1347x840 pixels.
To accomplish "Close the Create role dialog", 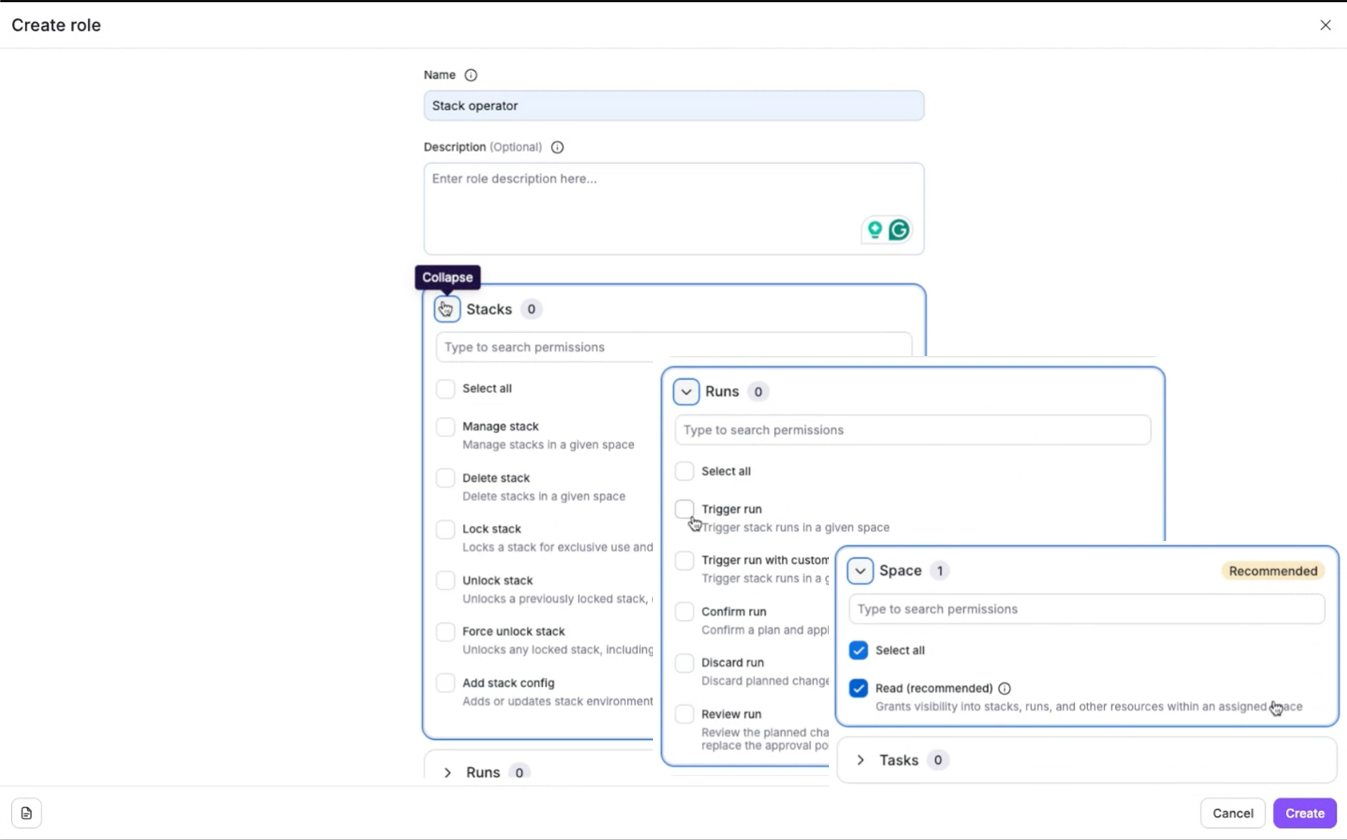I will click(1325, 25).
